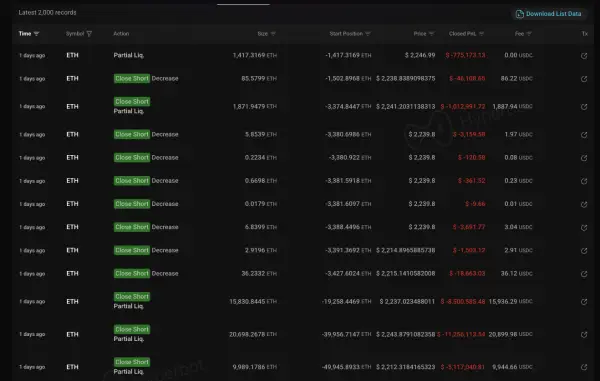Click price $2,238.8389098375 cell

[405, 78]
